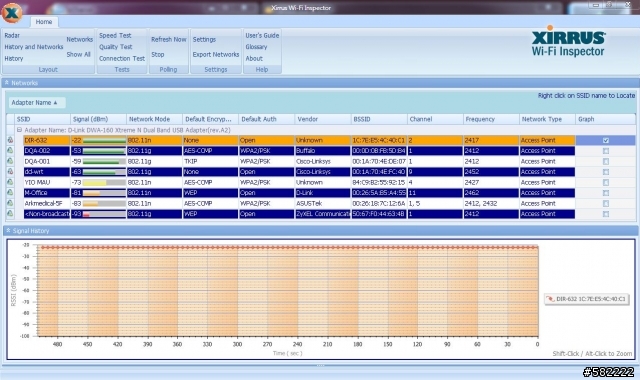Enable the Graph checkbox for DQA-002
Viewport: 640px width, 380px height.
click(606, 151)
